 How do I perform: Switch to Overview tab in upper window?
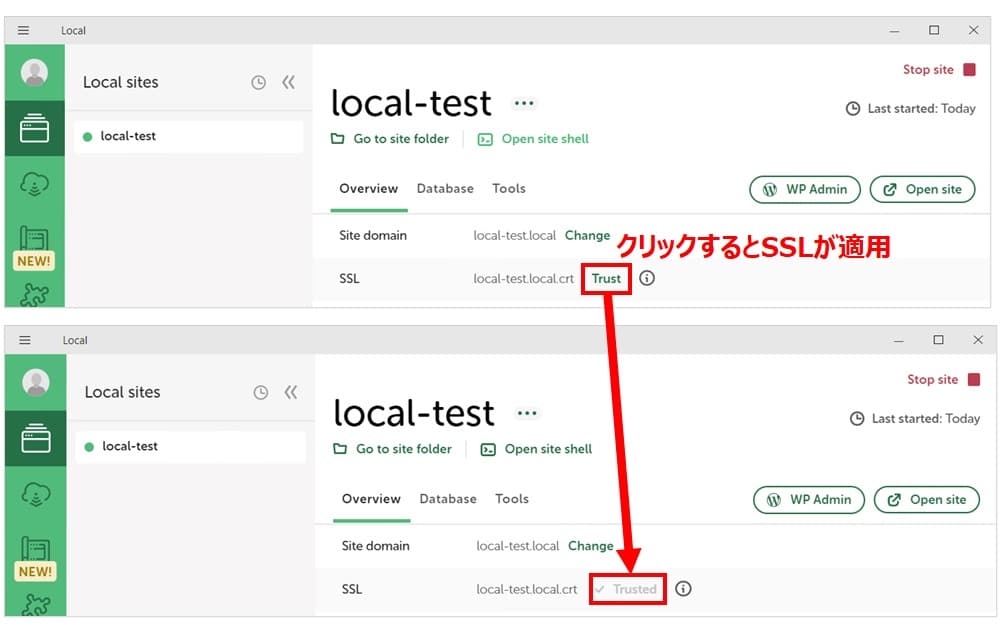tap(369, 189)
